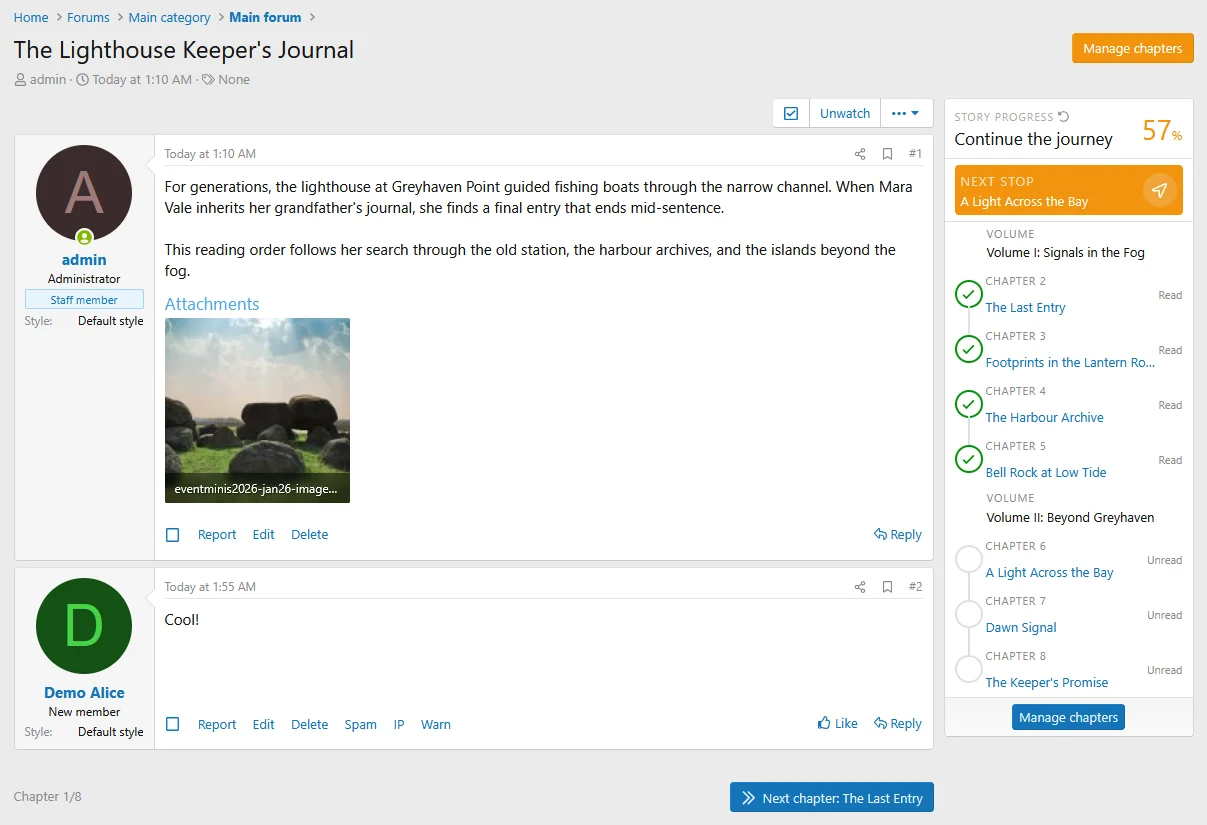Image resolution: width=1207 pixels, height=825 pixels.
Task: Open Main forum breadcrumb
Action: [x=266, y=17]
